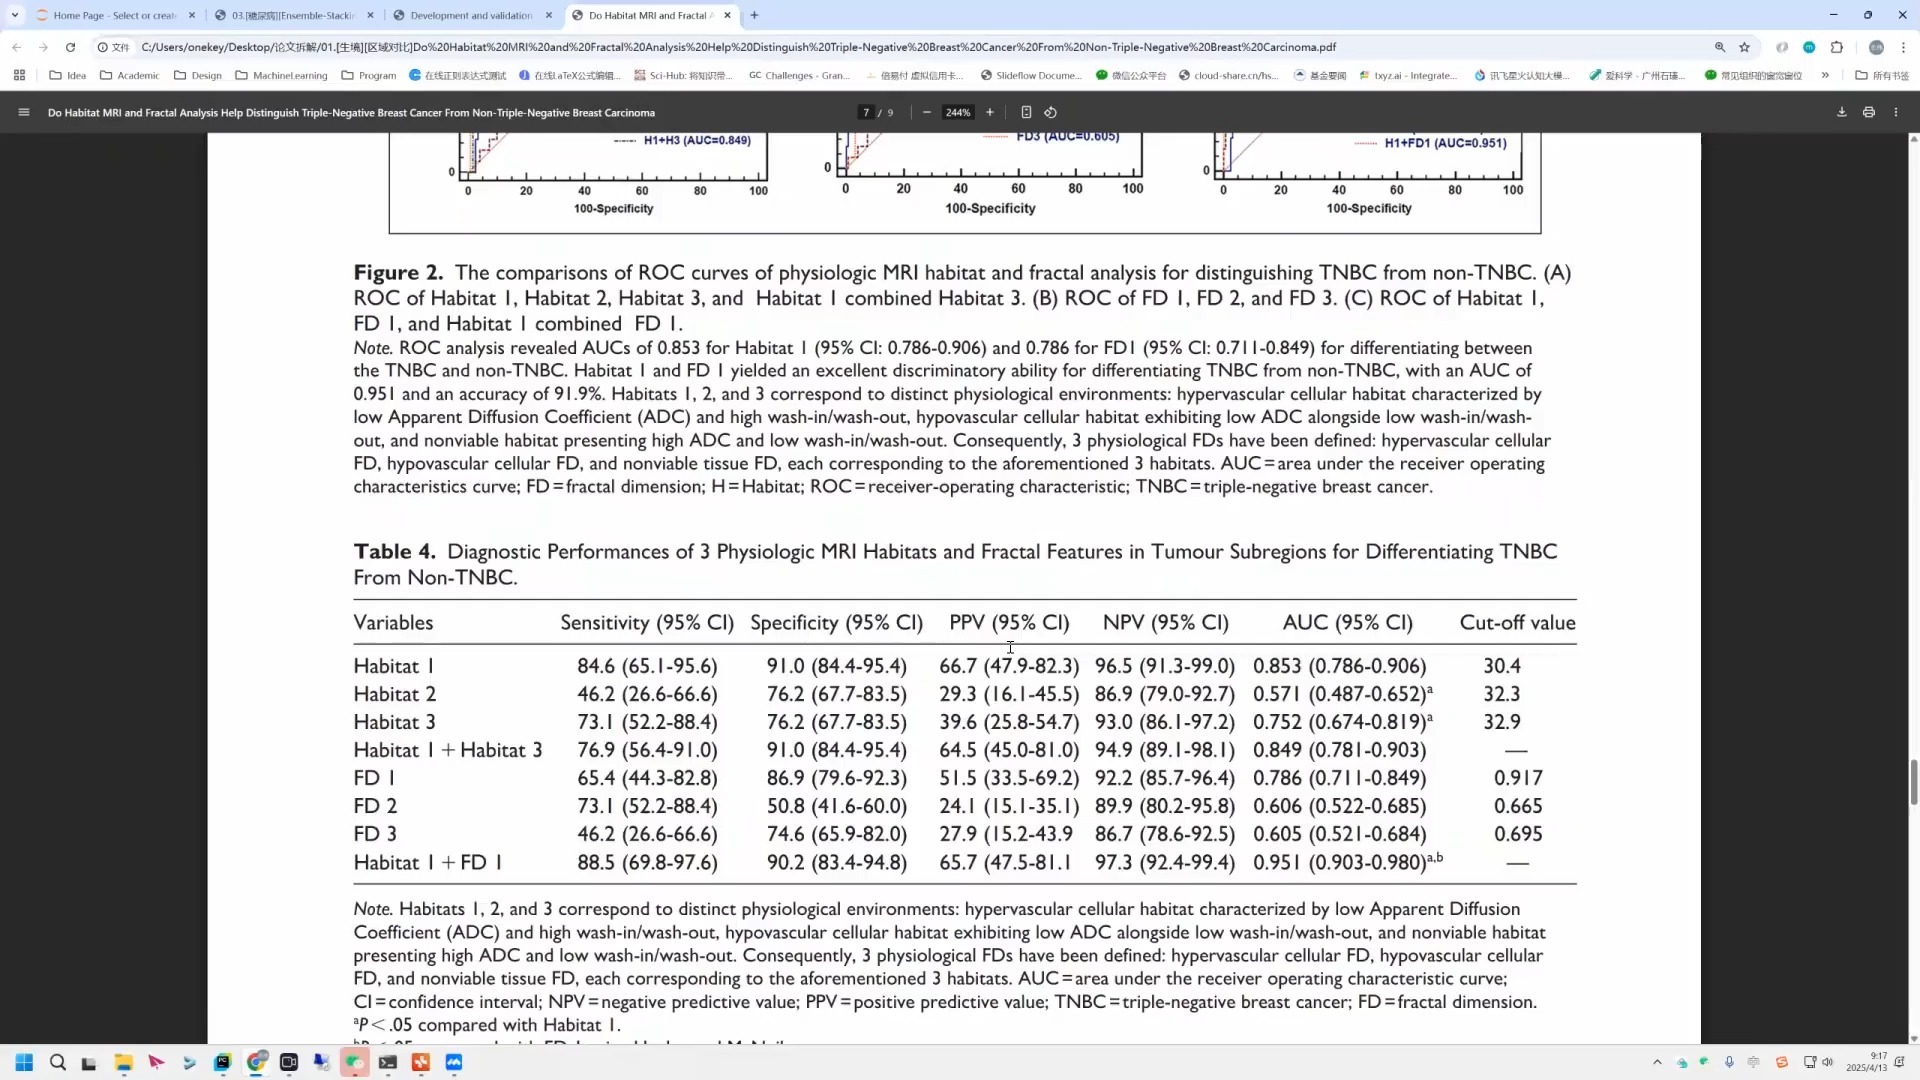Open the Academic bookmarks folder
This screenshot has width=1920, height=1080.
pos(130,75)
